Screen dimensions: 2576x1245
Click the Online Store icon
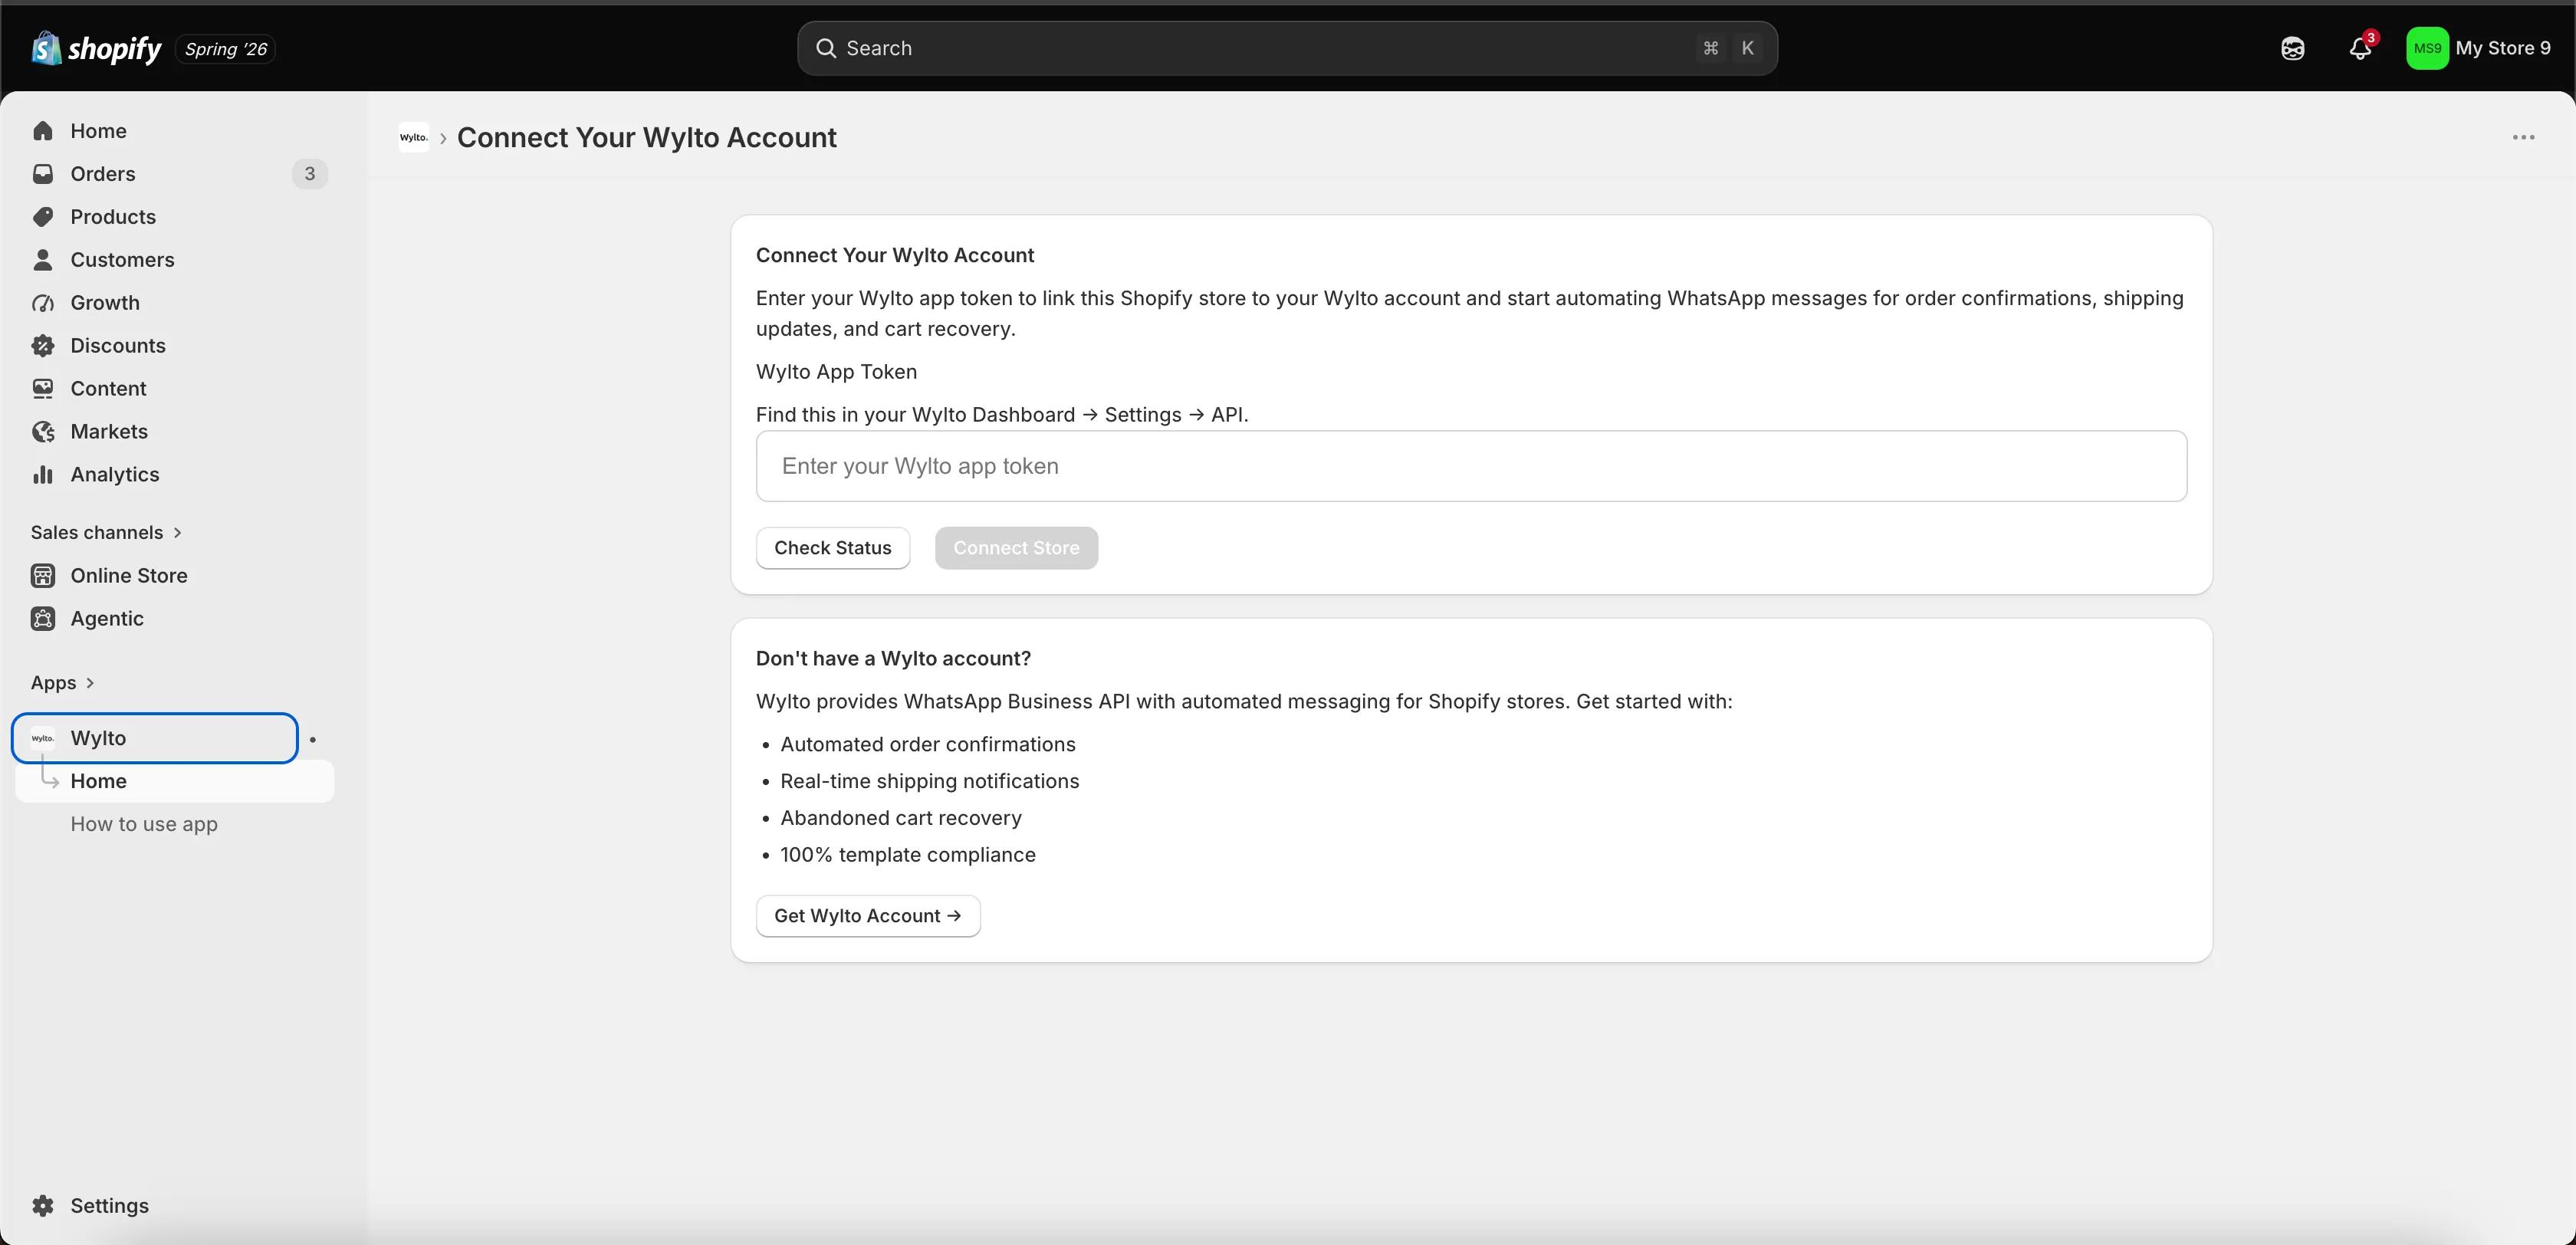tap(43, 576)
